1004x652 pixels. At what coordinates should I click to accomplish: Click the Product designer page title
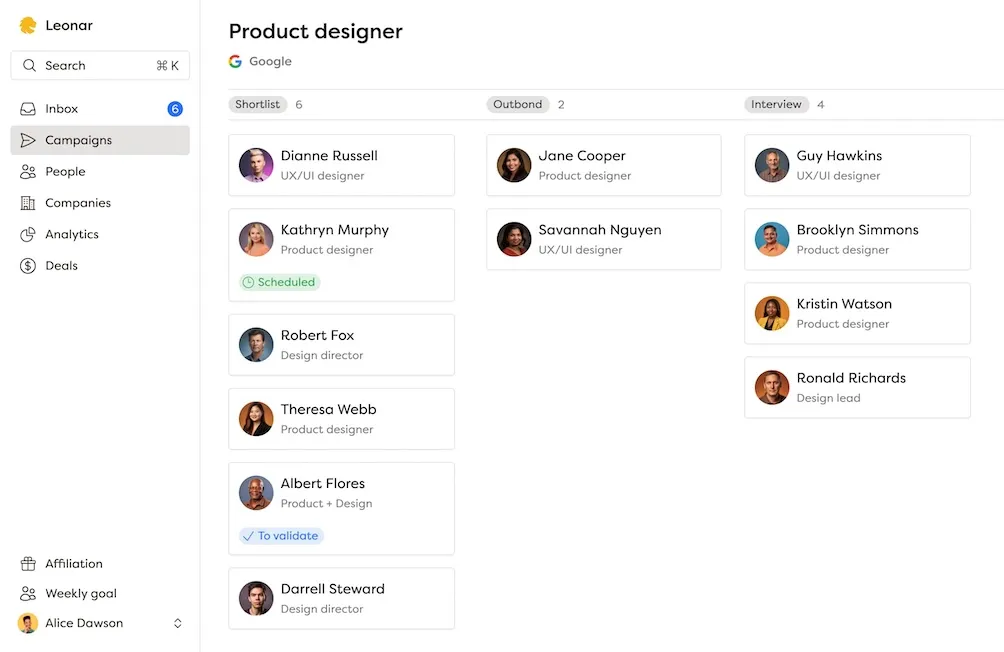coord(315,31)
